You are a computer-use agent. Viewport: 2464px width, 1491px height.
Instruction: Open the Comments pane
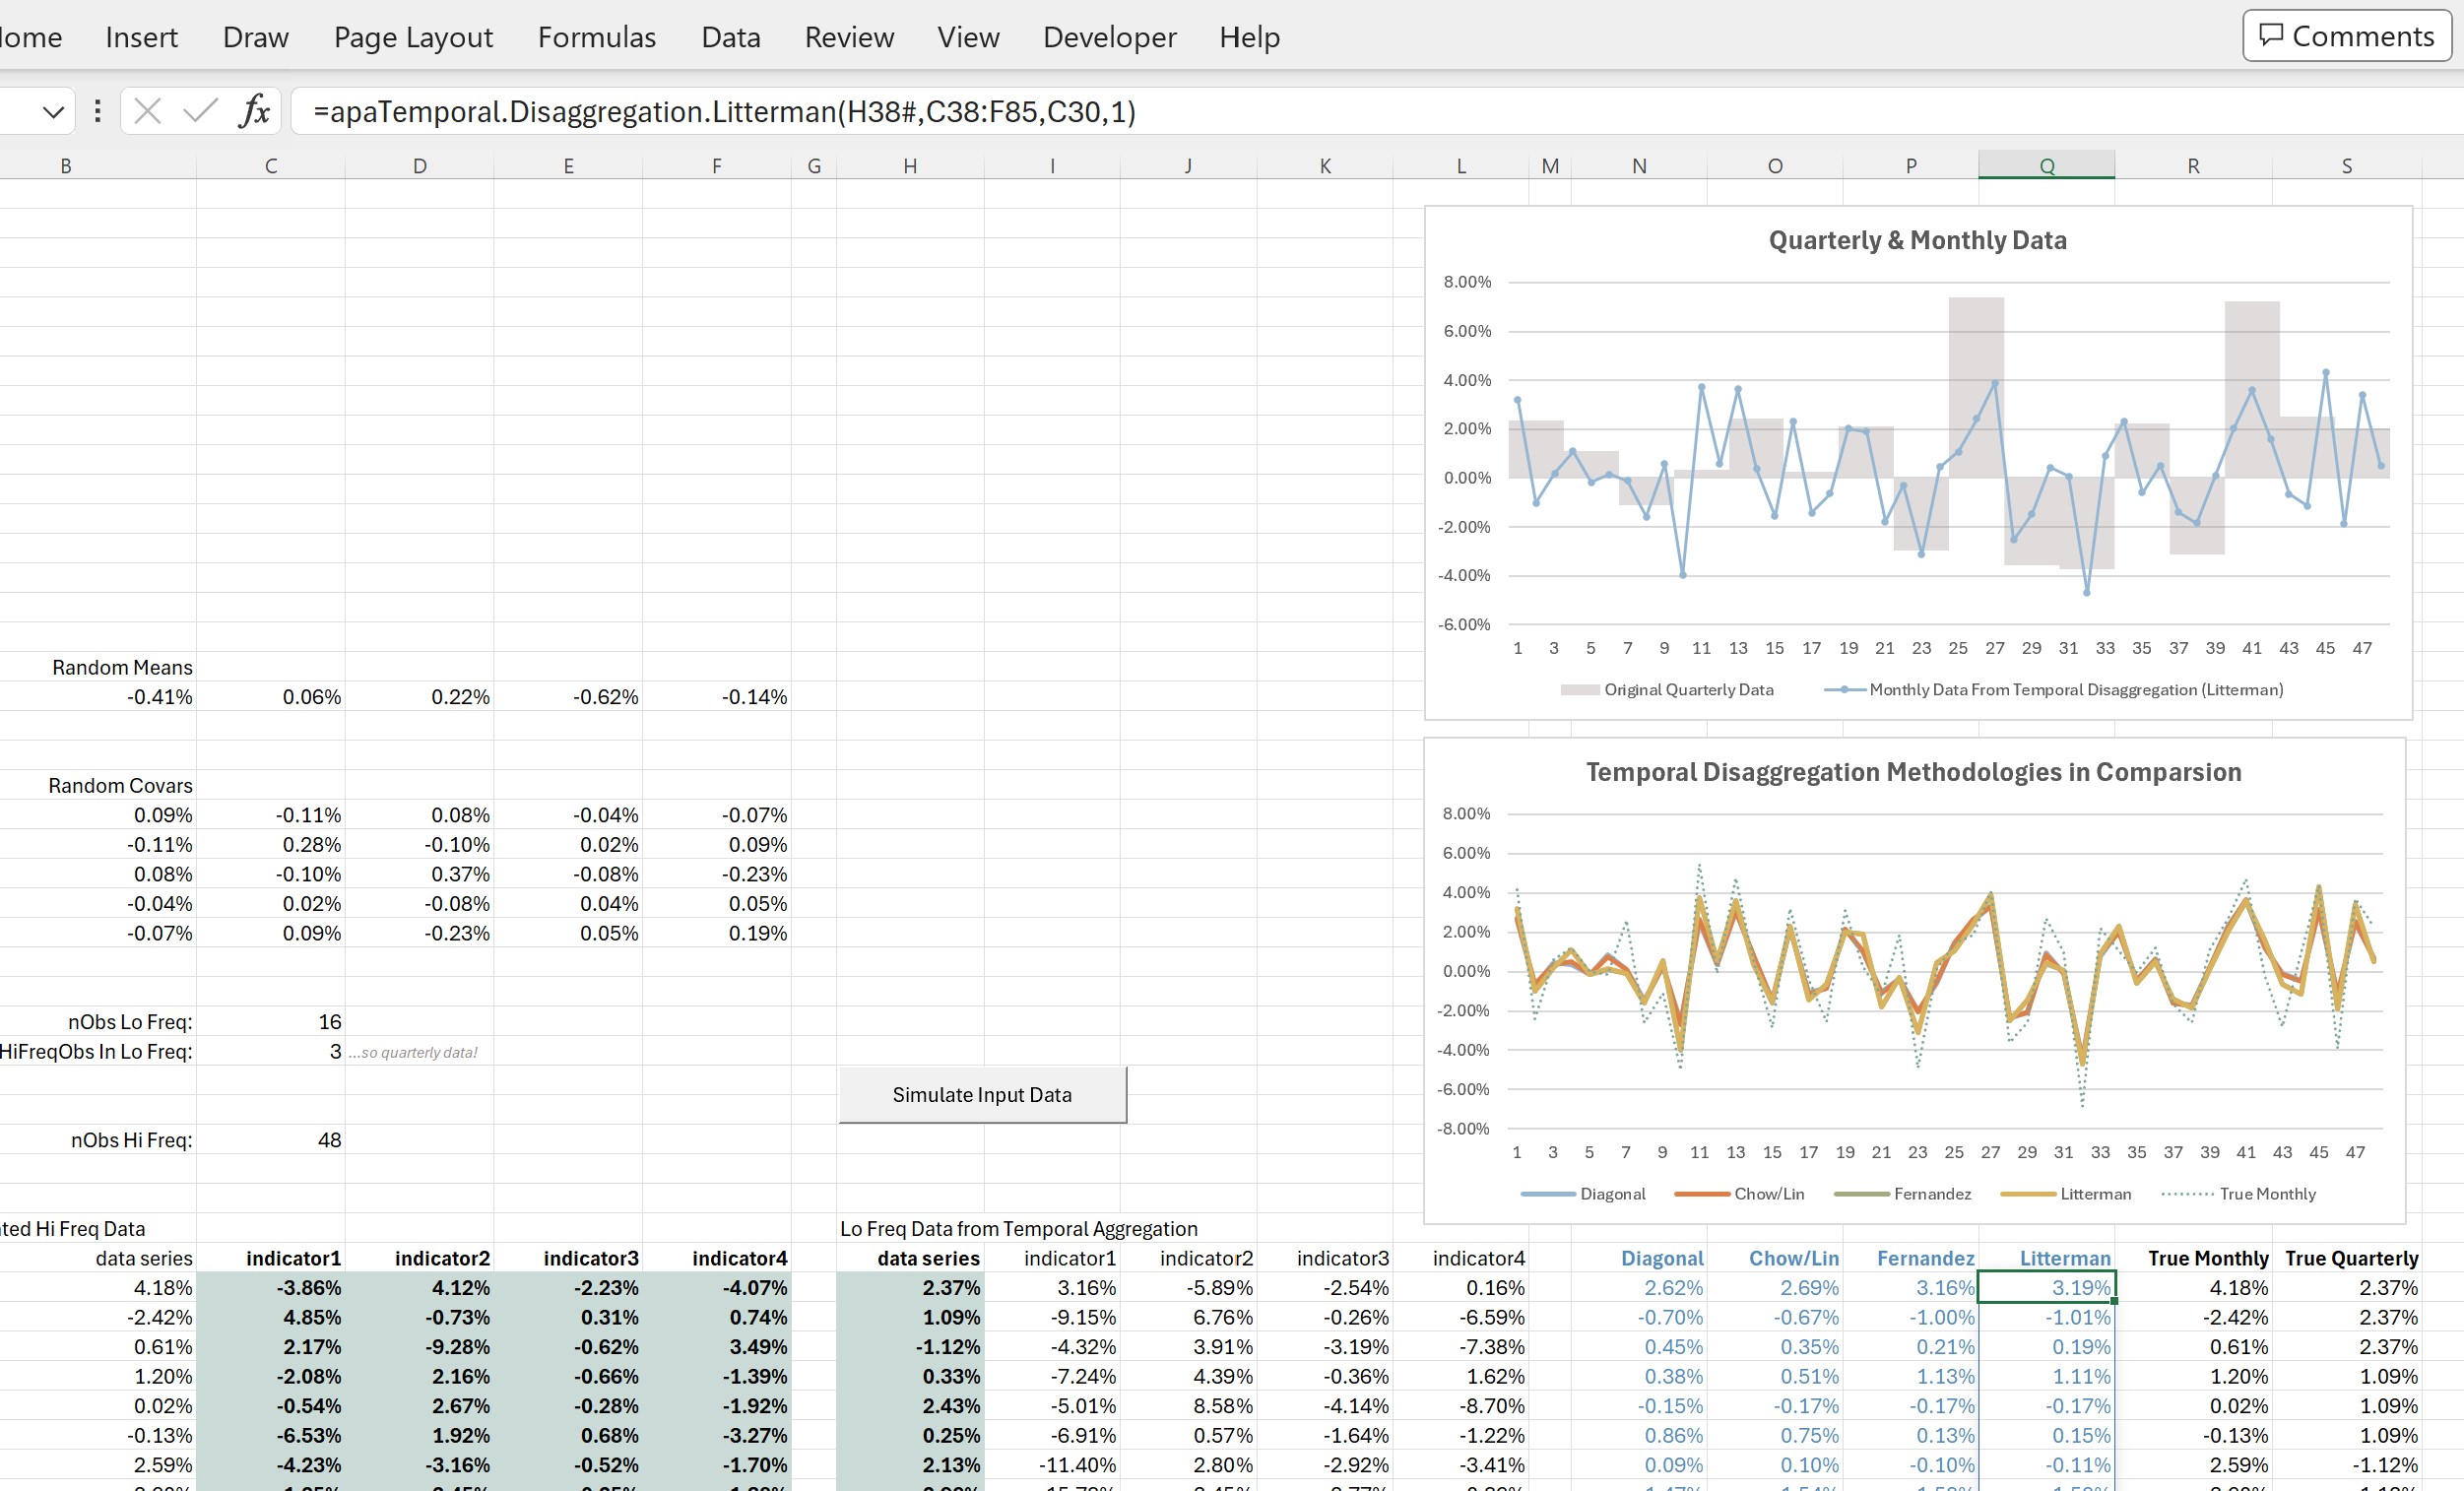pos(2346,37)
